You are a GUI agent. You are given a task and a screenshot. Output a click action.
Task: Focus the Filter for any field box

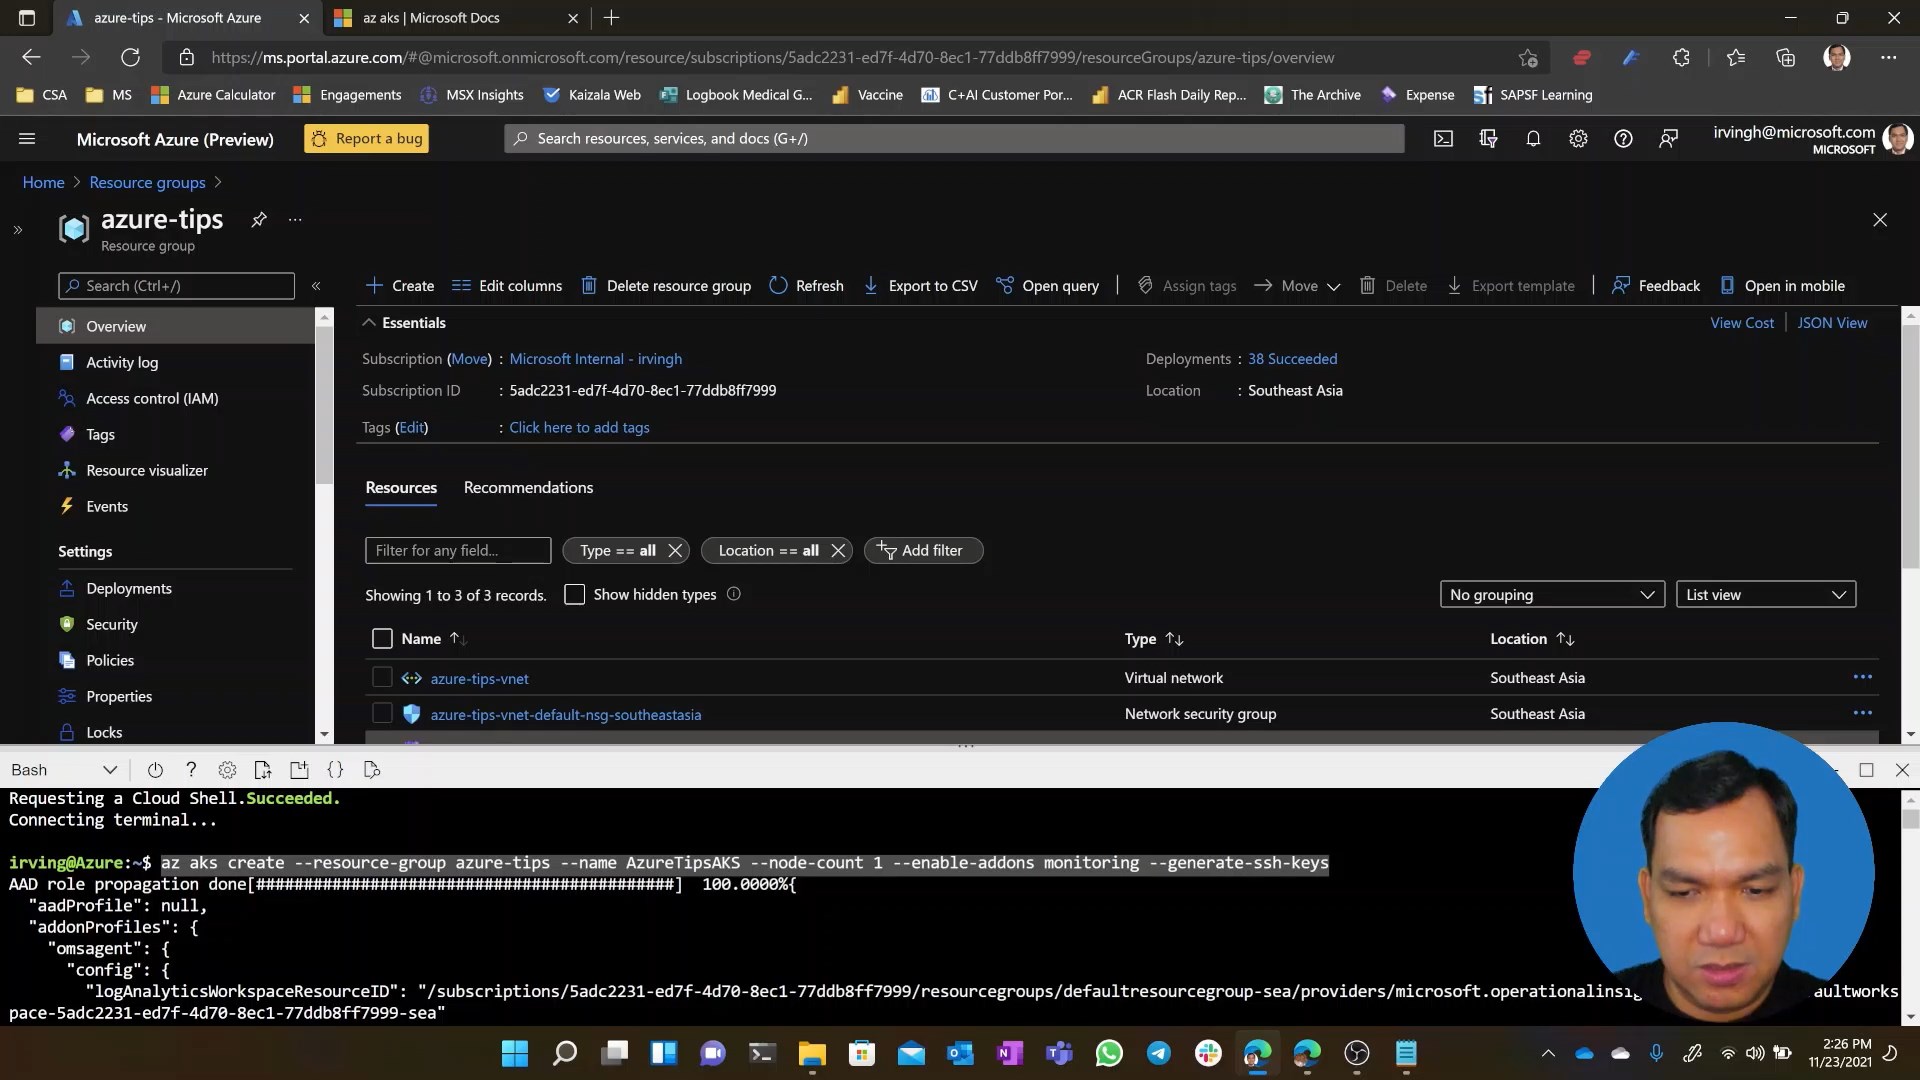458,551
